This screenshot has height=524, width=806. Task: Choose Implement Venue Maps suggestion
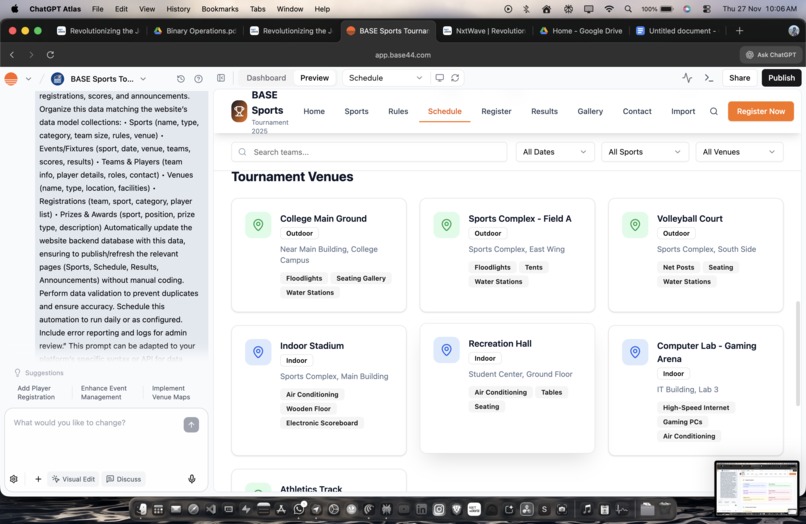(171, 392)
